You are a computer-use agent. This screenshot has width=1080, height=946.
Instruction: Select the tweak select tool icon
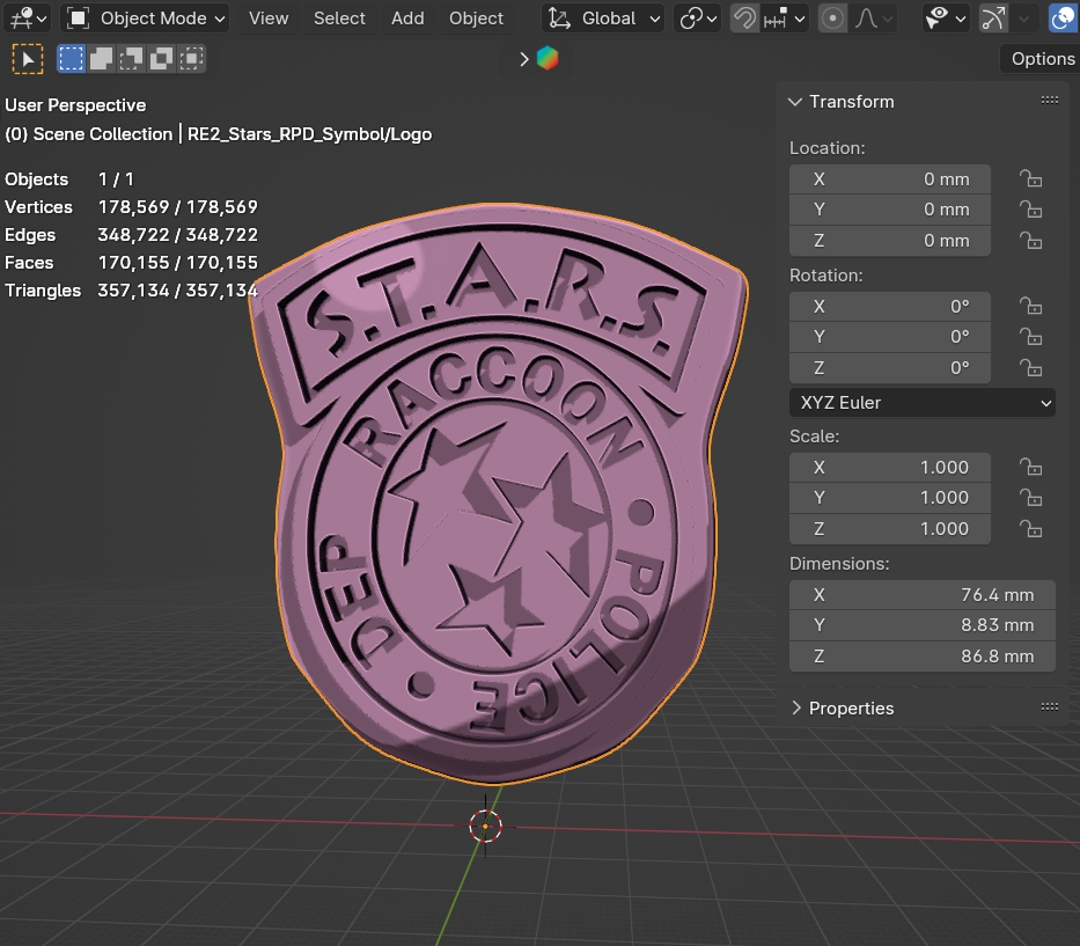[x=27, y=59]
